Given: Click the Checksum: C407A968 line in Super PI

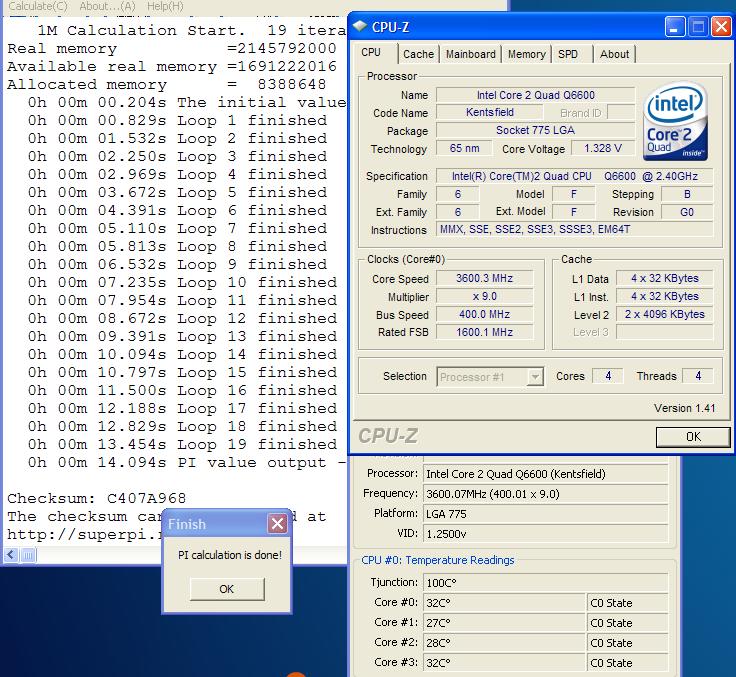Looking at the screenshot, I should [x=97, y=498].
